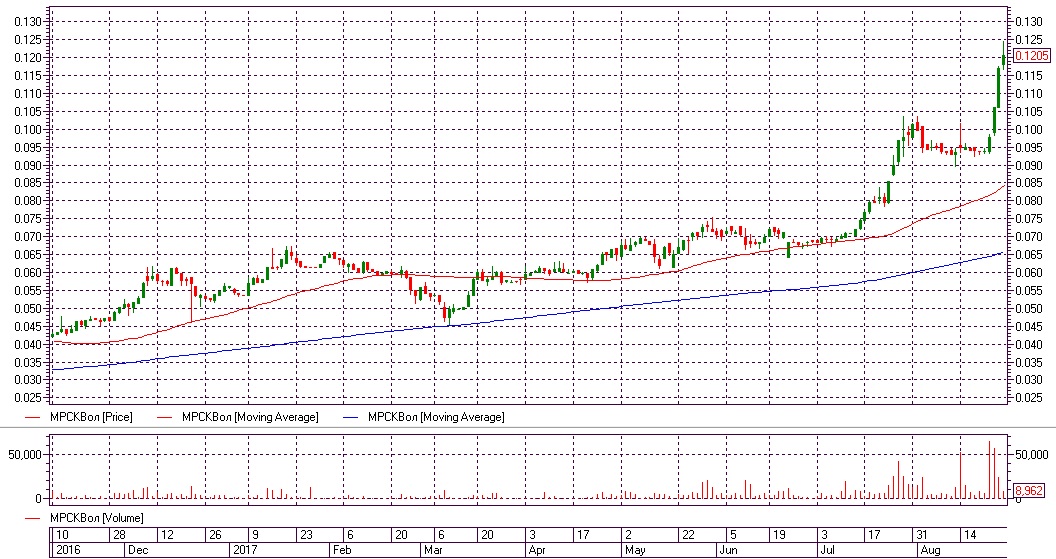The image size is (1056, 559).
Task: Click 0.085 on the right price axis
Action: point(1028,183)
